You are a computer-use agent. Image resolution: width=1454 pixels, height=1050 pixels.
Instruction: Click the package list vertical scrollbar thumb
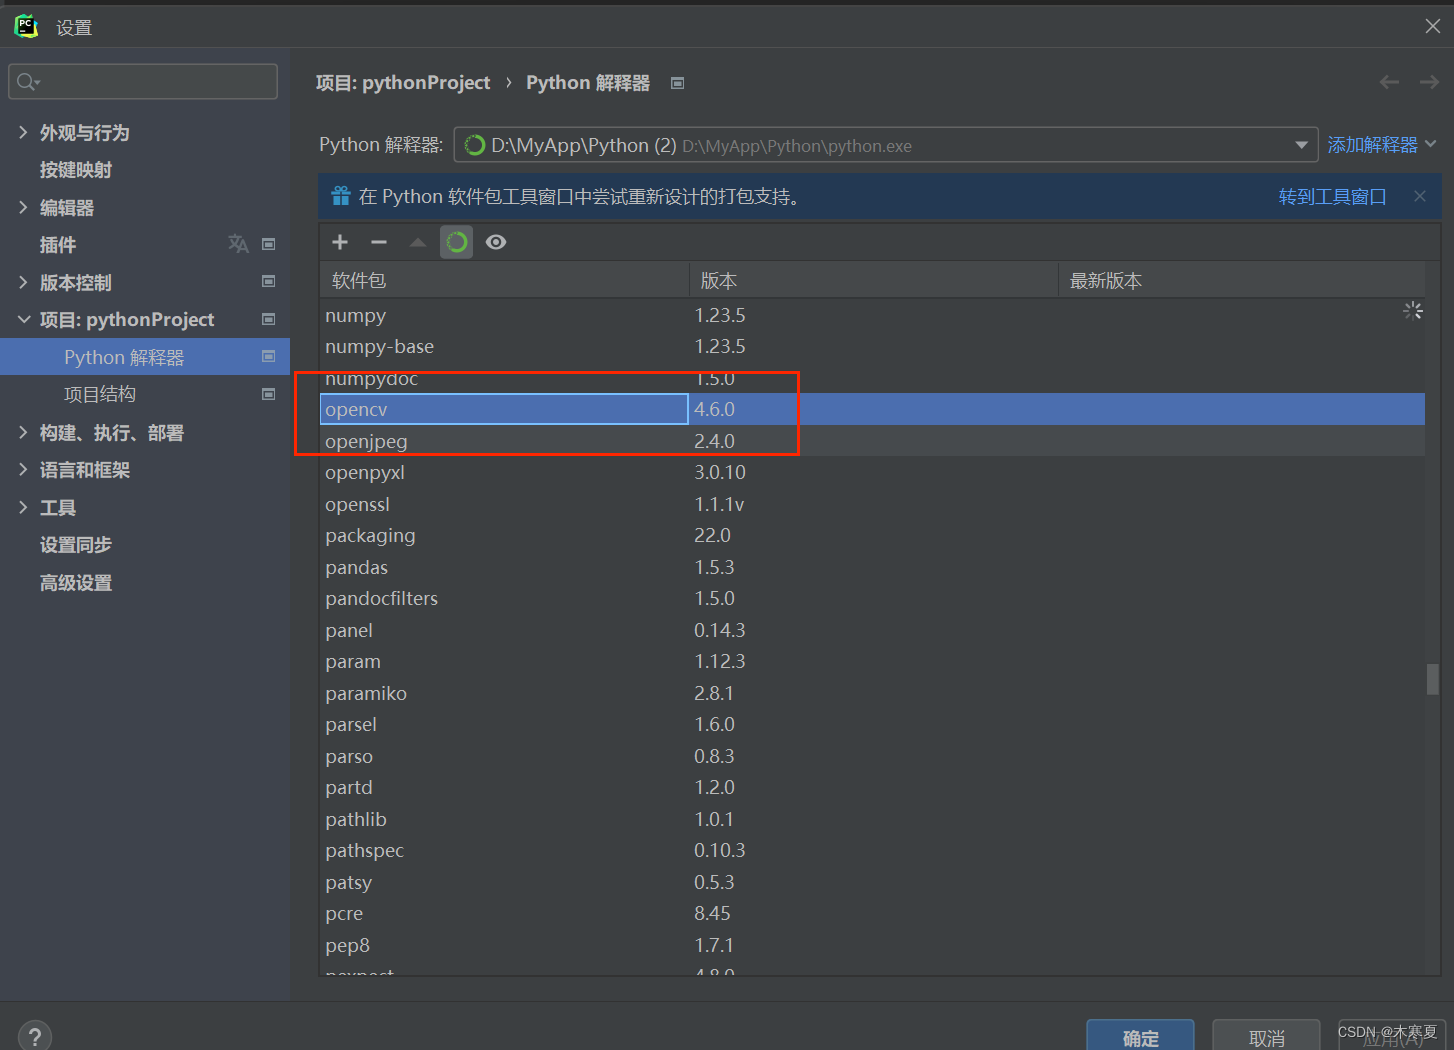[x=1433, y=679]
